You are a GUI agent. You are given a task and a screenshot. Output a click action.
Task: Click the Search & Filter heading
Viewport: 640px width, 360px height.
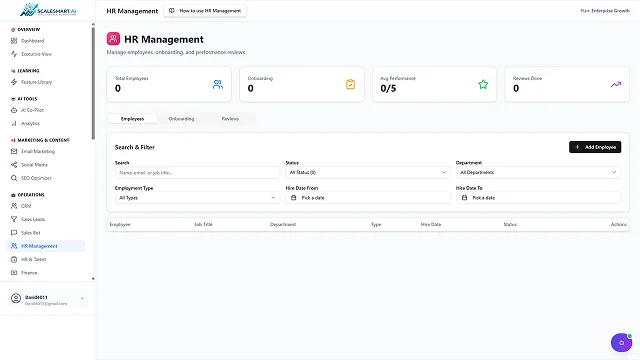[135, 147]
